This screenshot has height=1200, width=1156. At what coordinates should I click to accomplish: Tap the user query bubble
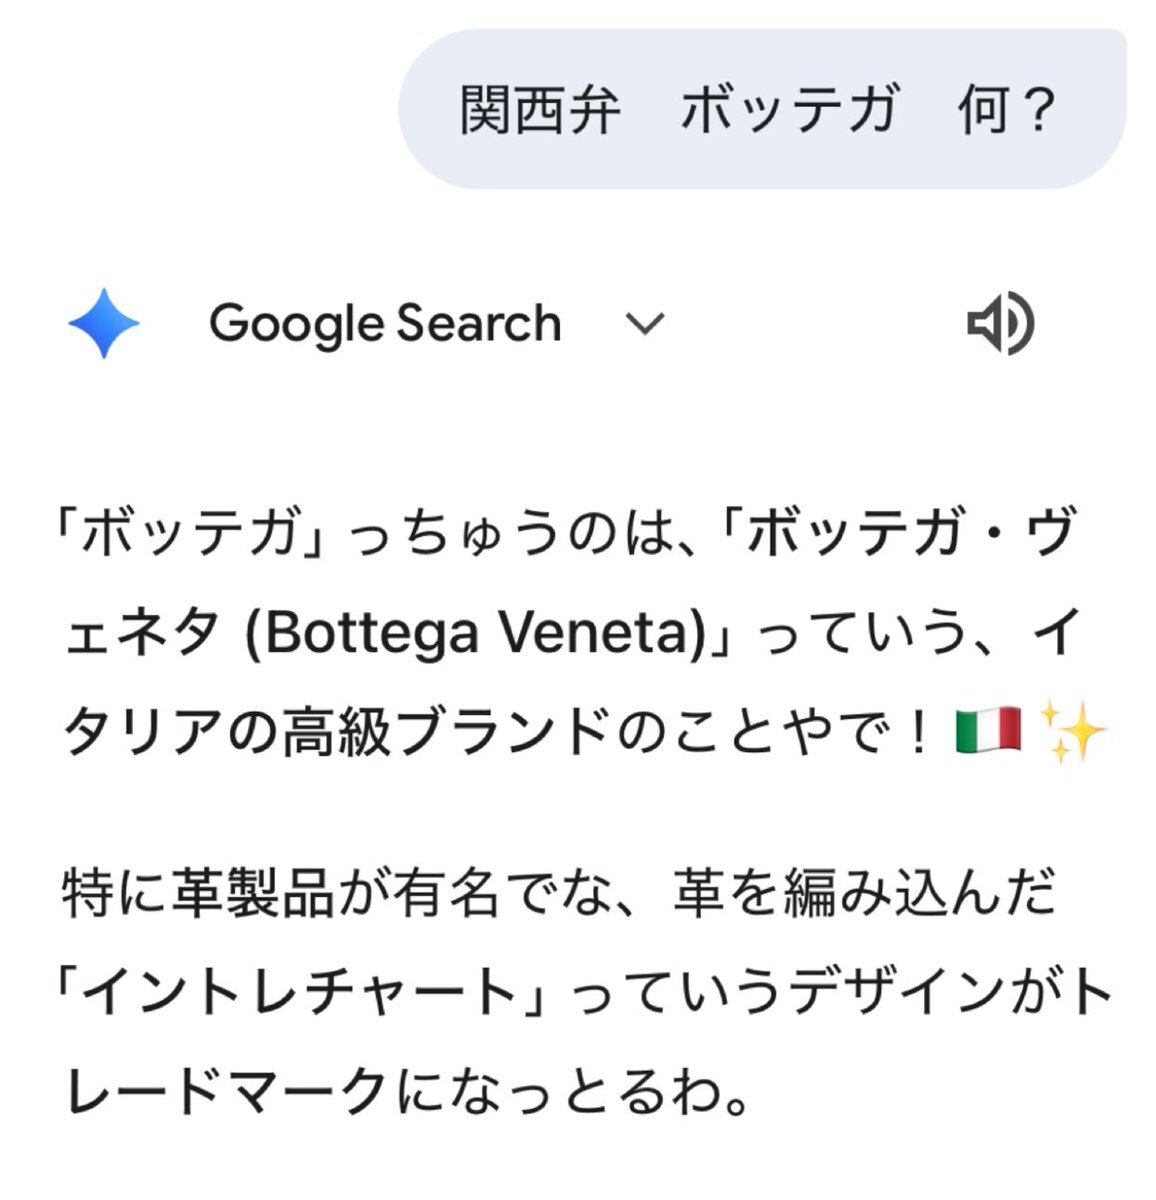click(x=762, y=108)
